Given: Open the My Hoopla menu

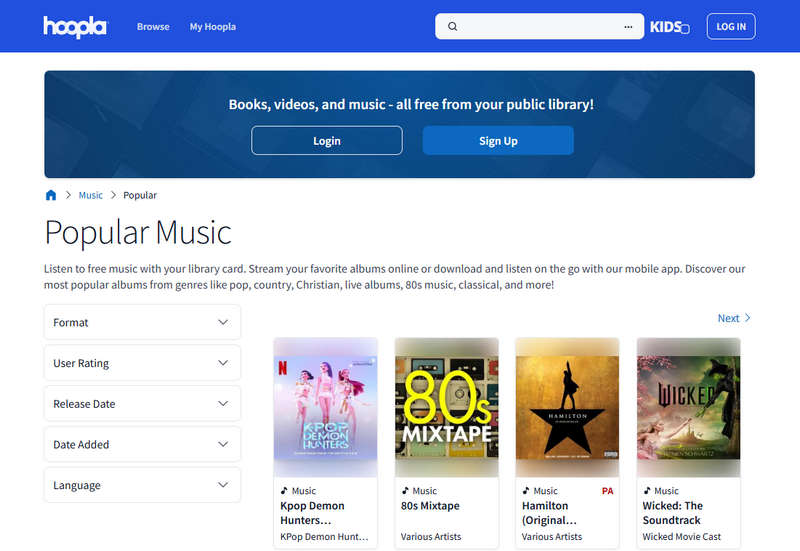Looking at the screenshot, I should pos(213,27).
